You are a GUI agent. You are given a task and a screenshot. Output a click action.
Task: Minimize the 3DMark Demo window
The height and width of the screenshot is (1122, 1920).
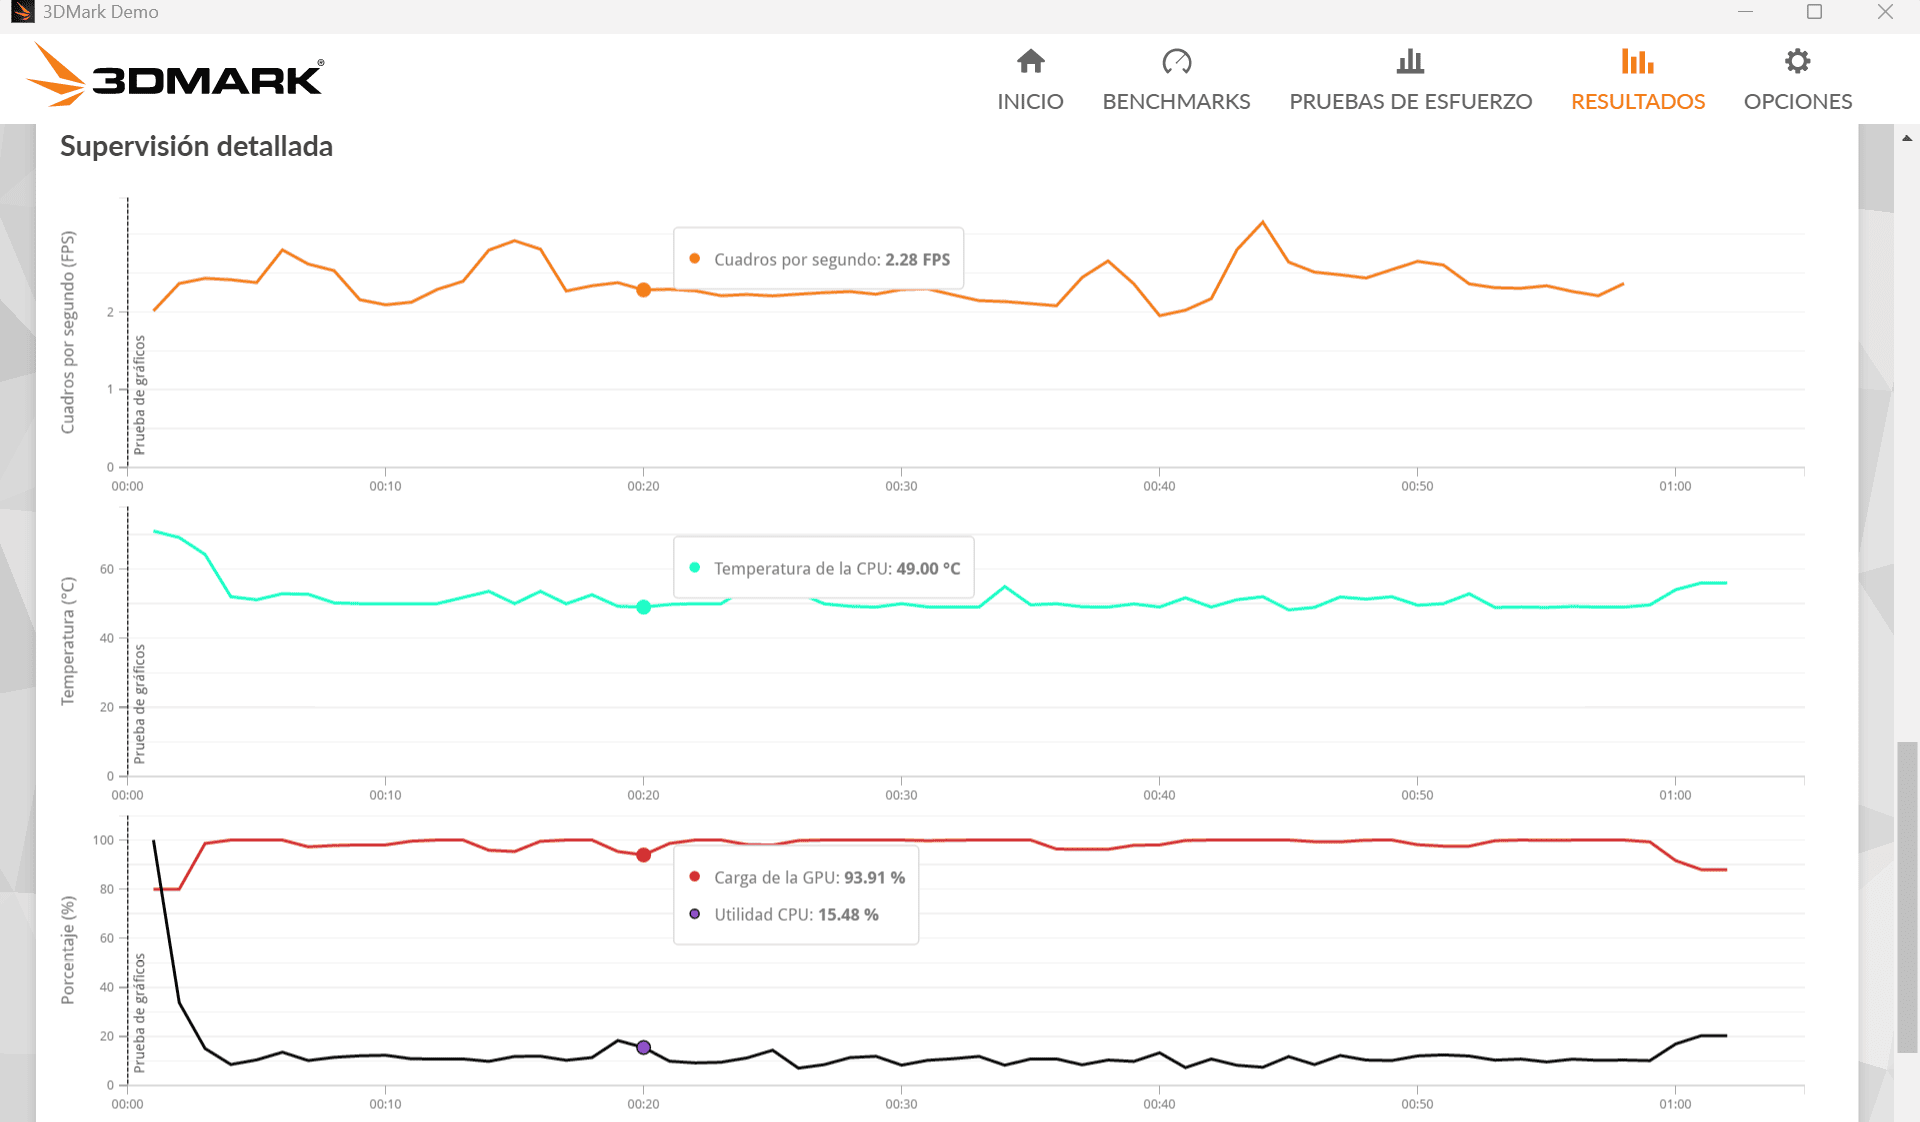click(1745, 12)
